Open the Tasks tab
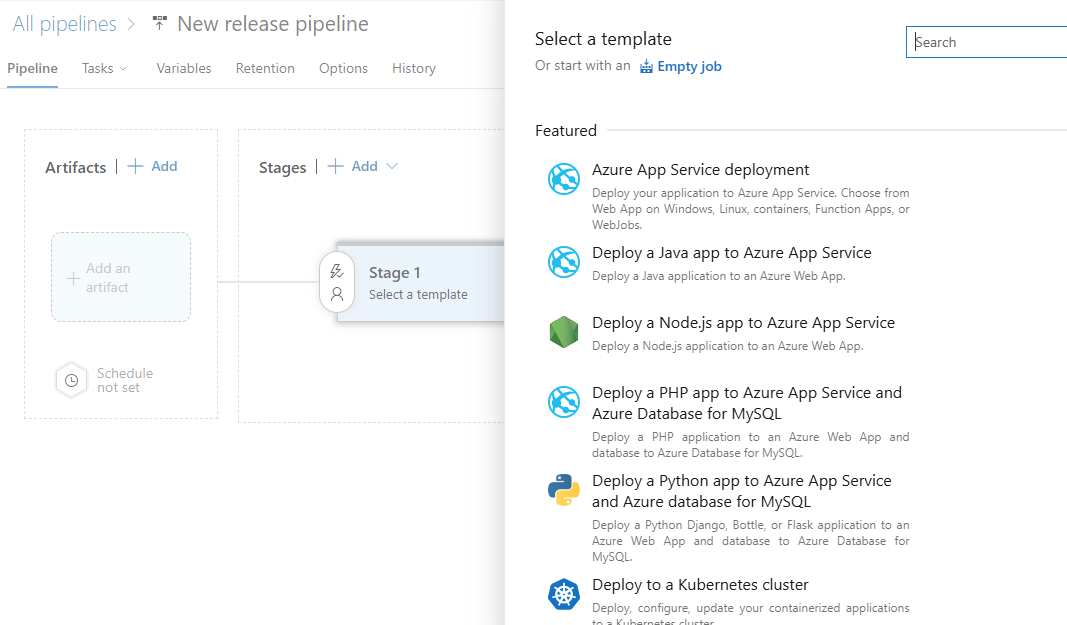This screenshot has height=625, width=1067. (97, 68)
